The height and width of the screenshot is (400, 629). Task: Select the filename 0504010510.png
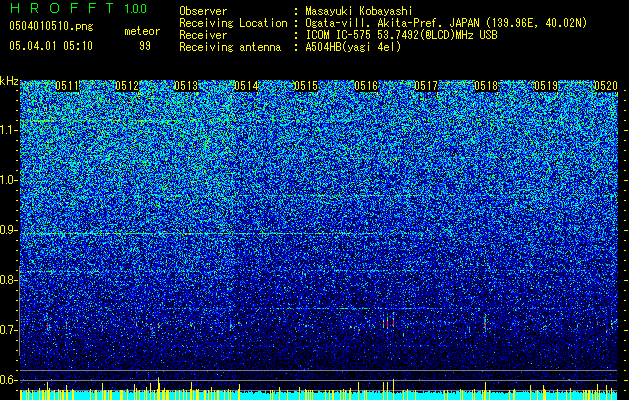click(x=51, y=27)
